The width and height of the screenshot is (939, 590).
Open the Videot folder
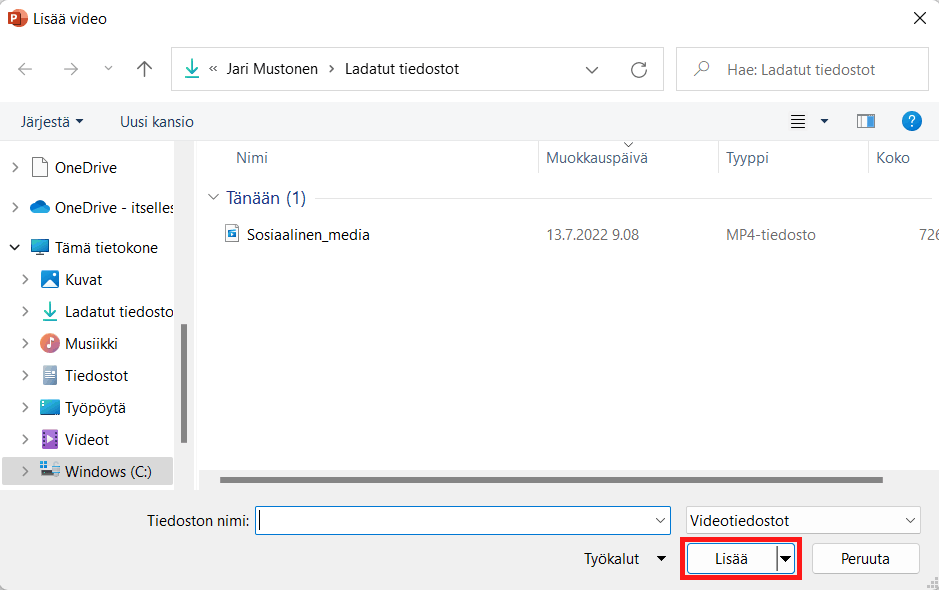coord(87,440)
